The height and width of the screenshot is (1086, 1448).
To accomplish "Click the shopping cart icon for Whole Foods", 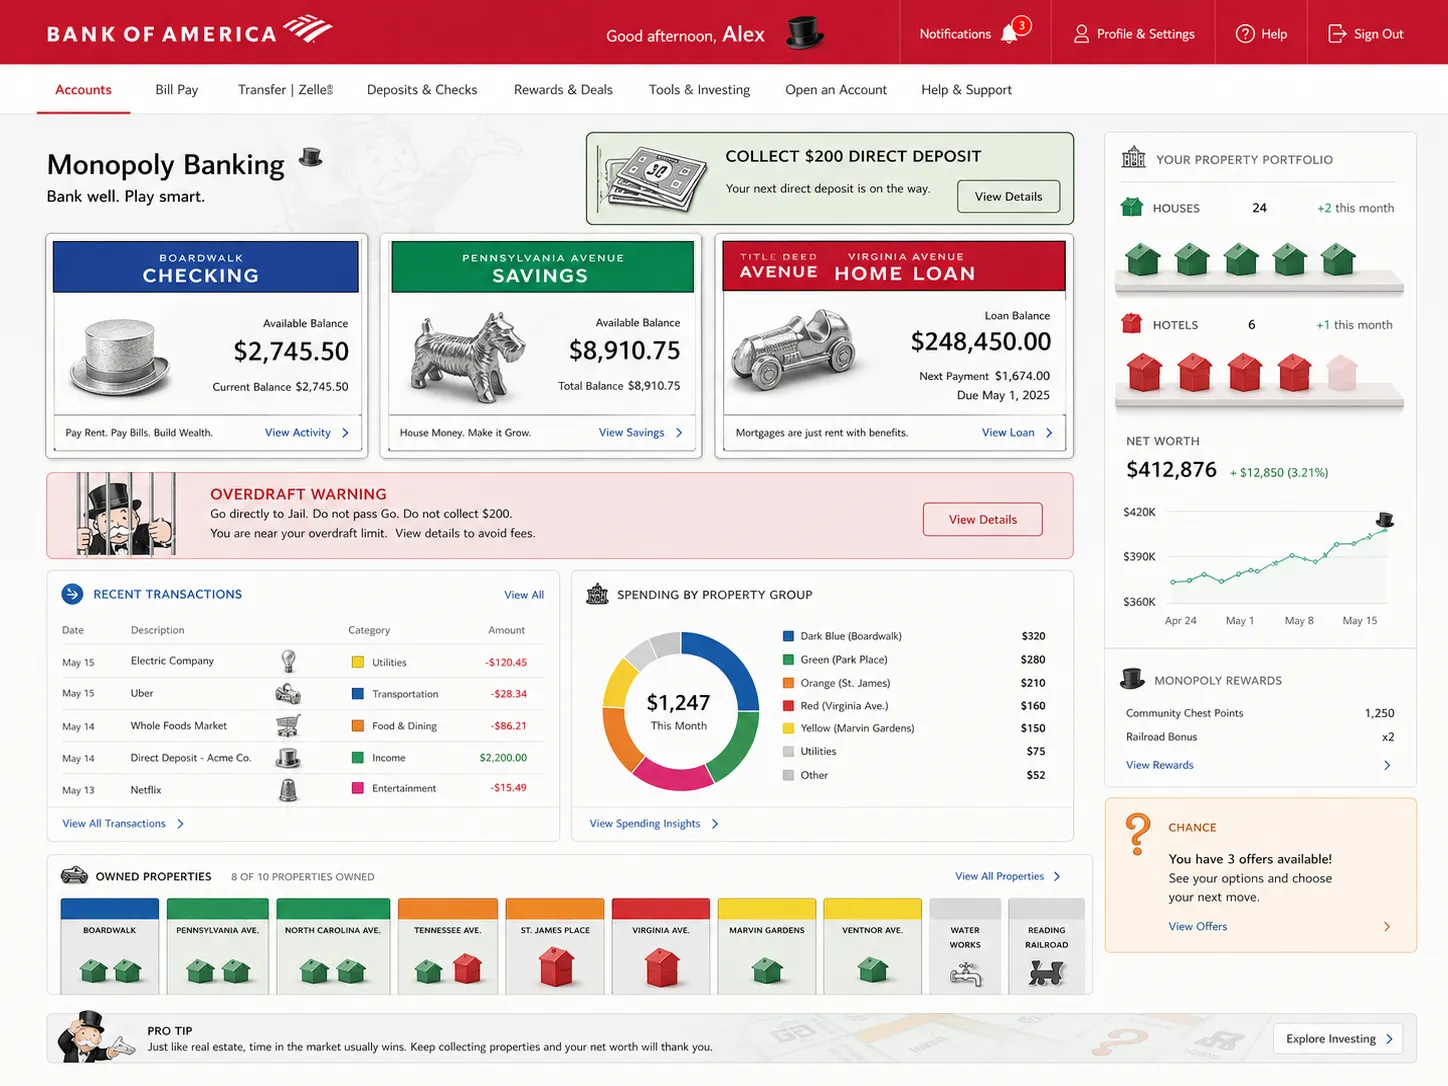I will coord(288,725).
